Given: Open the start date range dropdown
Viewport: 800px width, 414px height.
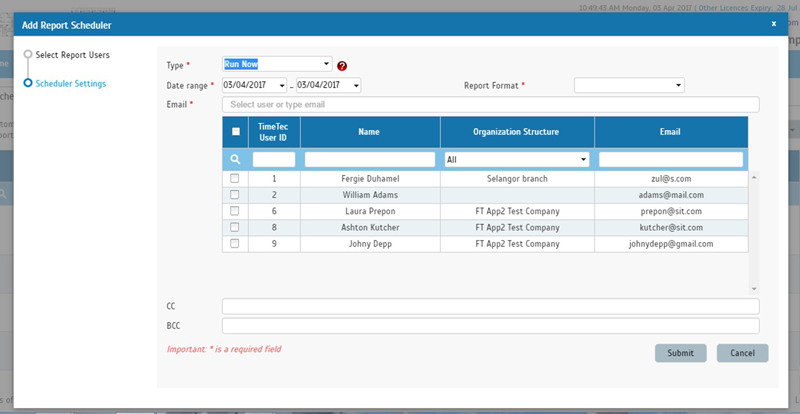Looking at the screenshot, I should tap(254, 85).
